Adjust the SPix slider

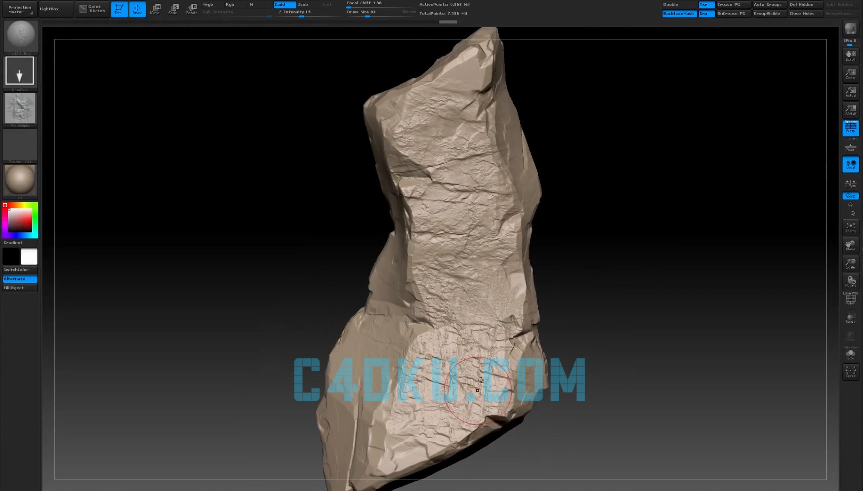pyautogui.click(x=850, y=42)
